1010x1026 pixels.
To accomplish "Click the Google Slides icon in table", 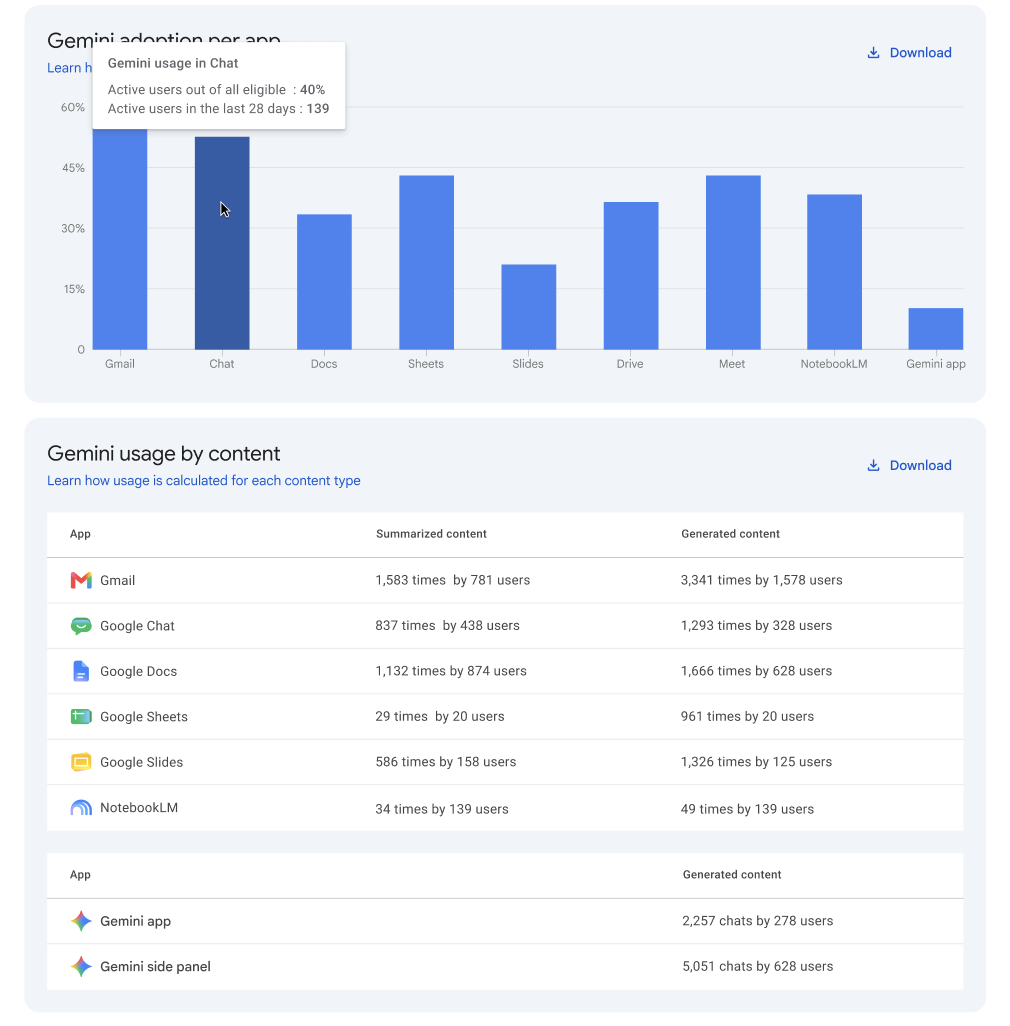I will (81, 762).
